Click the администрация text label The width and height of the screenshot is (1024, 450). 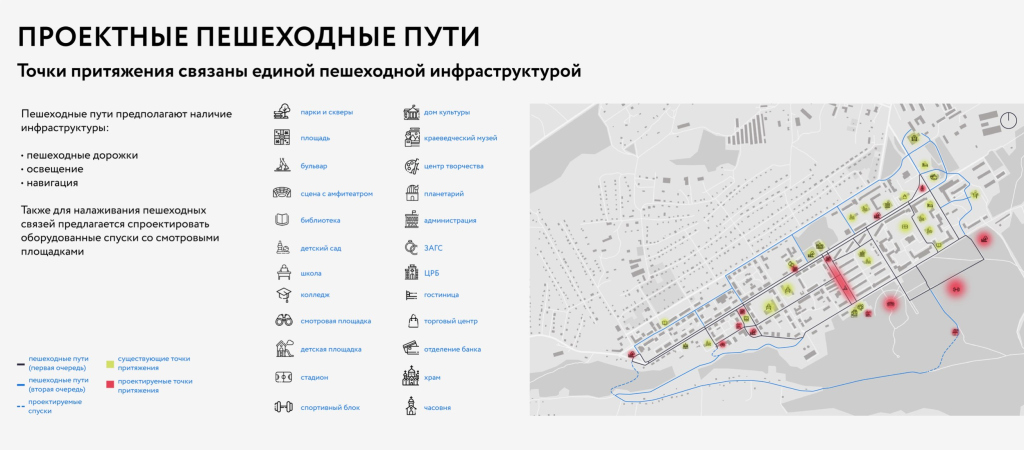tap(450, 220)
